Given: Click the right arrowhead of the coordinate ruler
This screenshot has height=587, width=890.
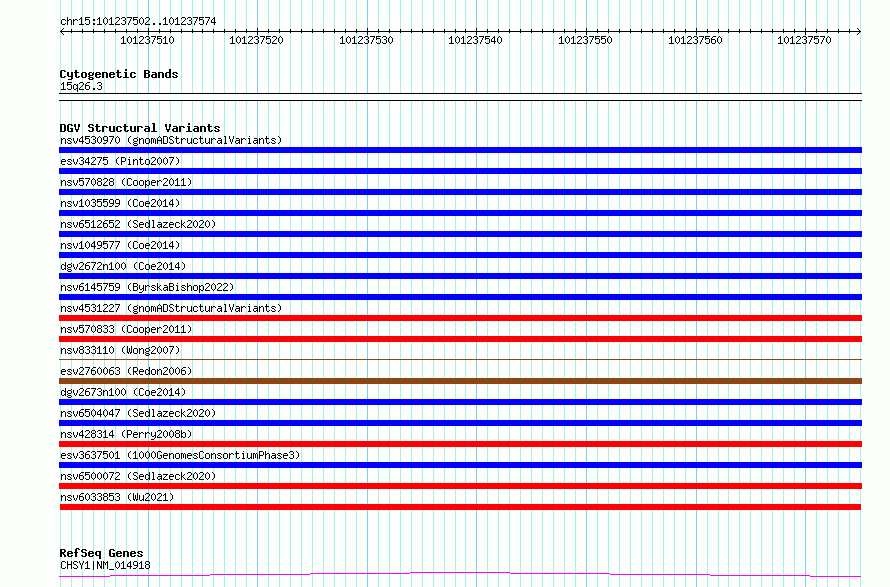Looking at the screenshot, I should pyautogui.click(x=859, y=31).
